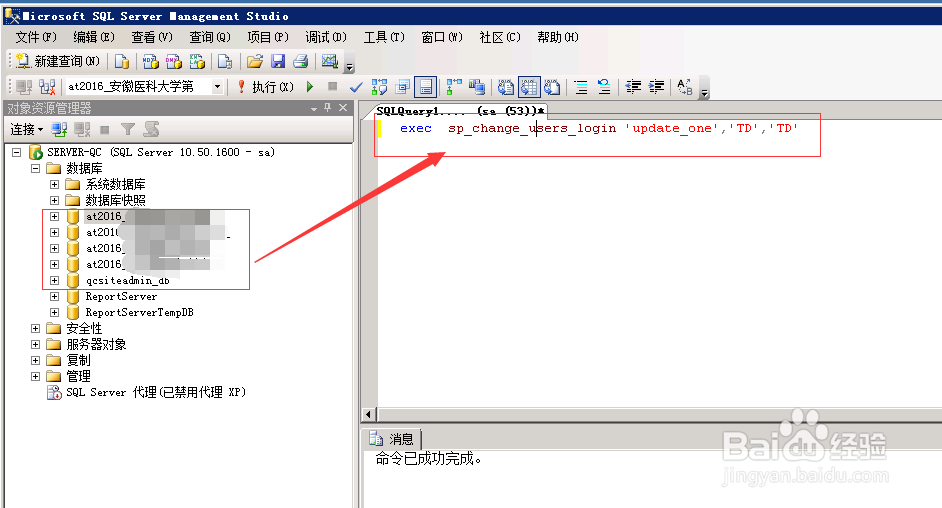Open the Window (窗口) menu
The height and width of the screenshot is (508, 942).
(442, 37)
